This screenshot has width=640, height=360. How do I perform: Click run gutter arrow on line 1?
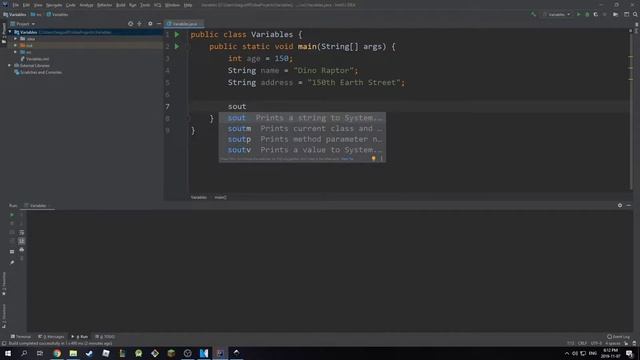(x=177, y=35)
